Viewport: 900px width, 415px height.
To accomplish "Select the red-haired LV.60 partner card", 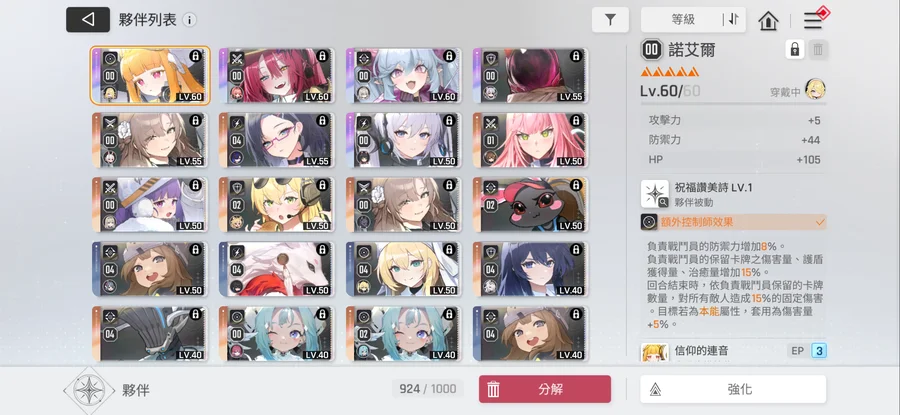I will click(x=276, y=75).
